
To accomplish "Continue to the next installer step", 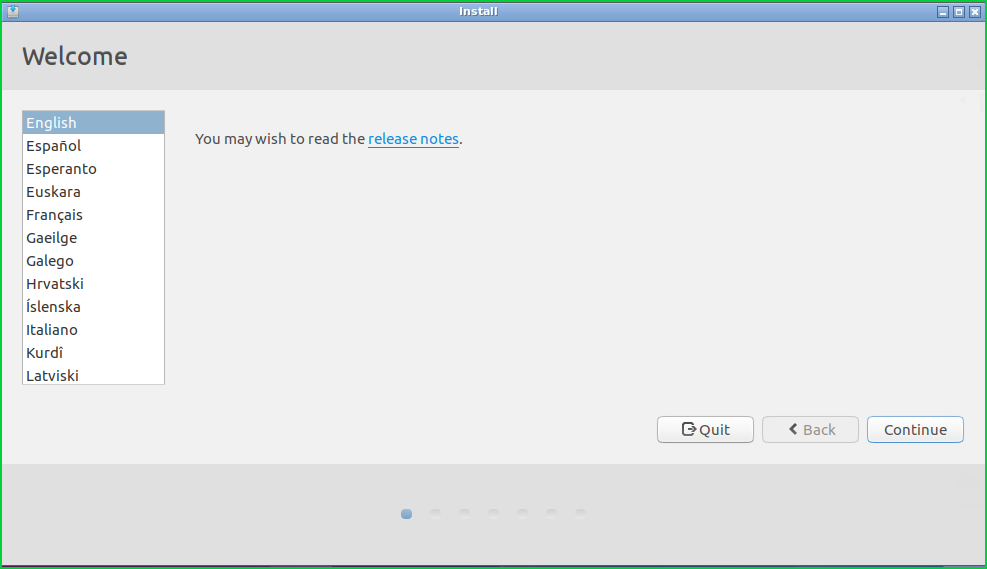I will coord(915,429).
